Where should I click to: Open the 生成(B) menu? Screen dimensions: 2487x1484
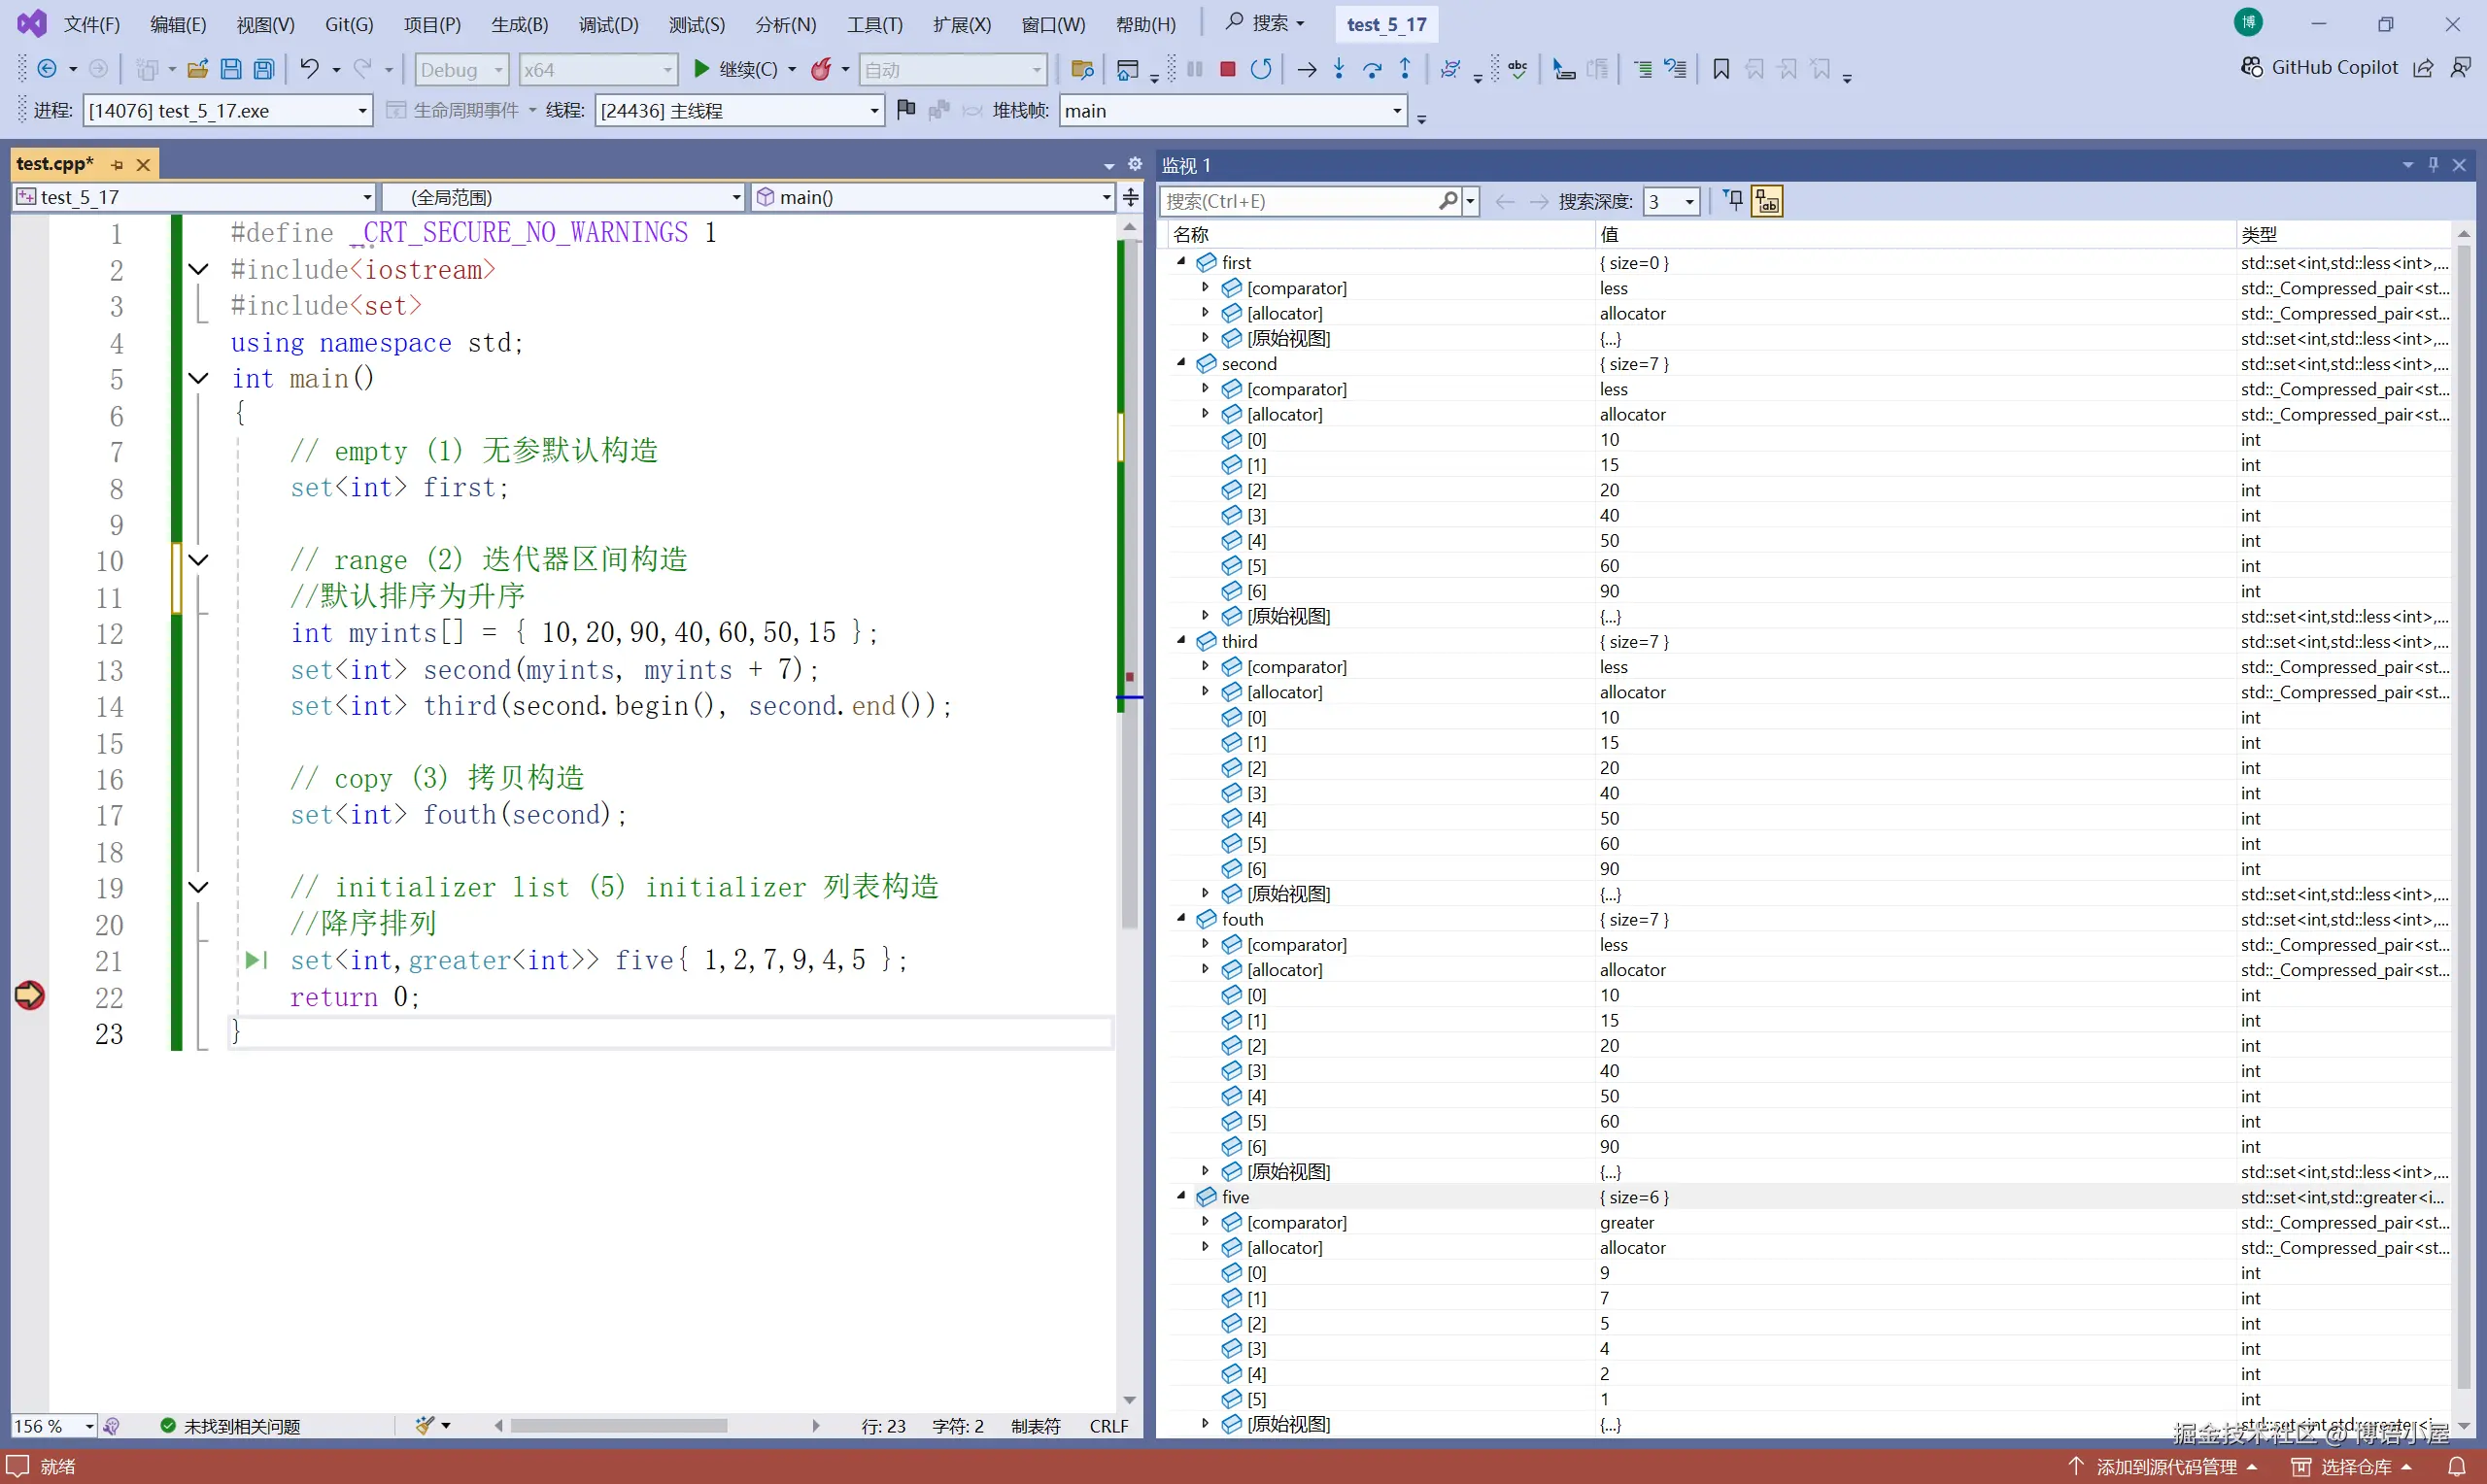519,24
